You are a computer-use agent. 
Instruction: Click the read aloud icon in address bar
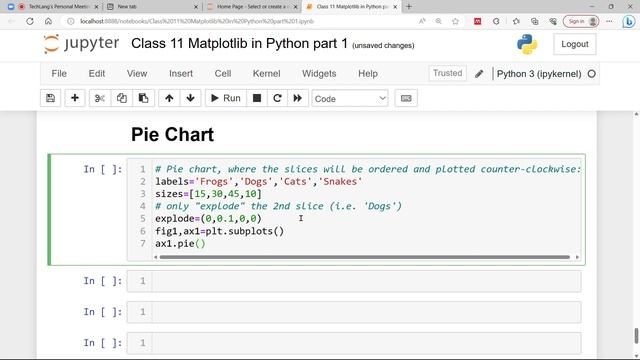tap(422, 21)
